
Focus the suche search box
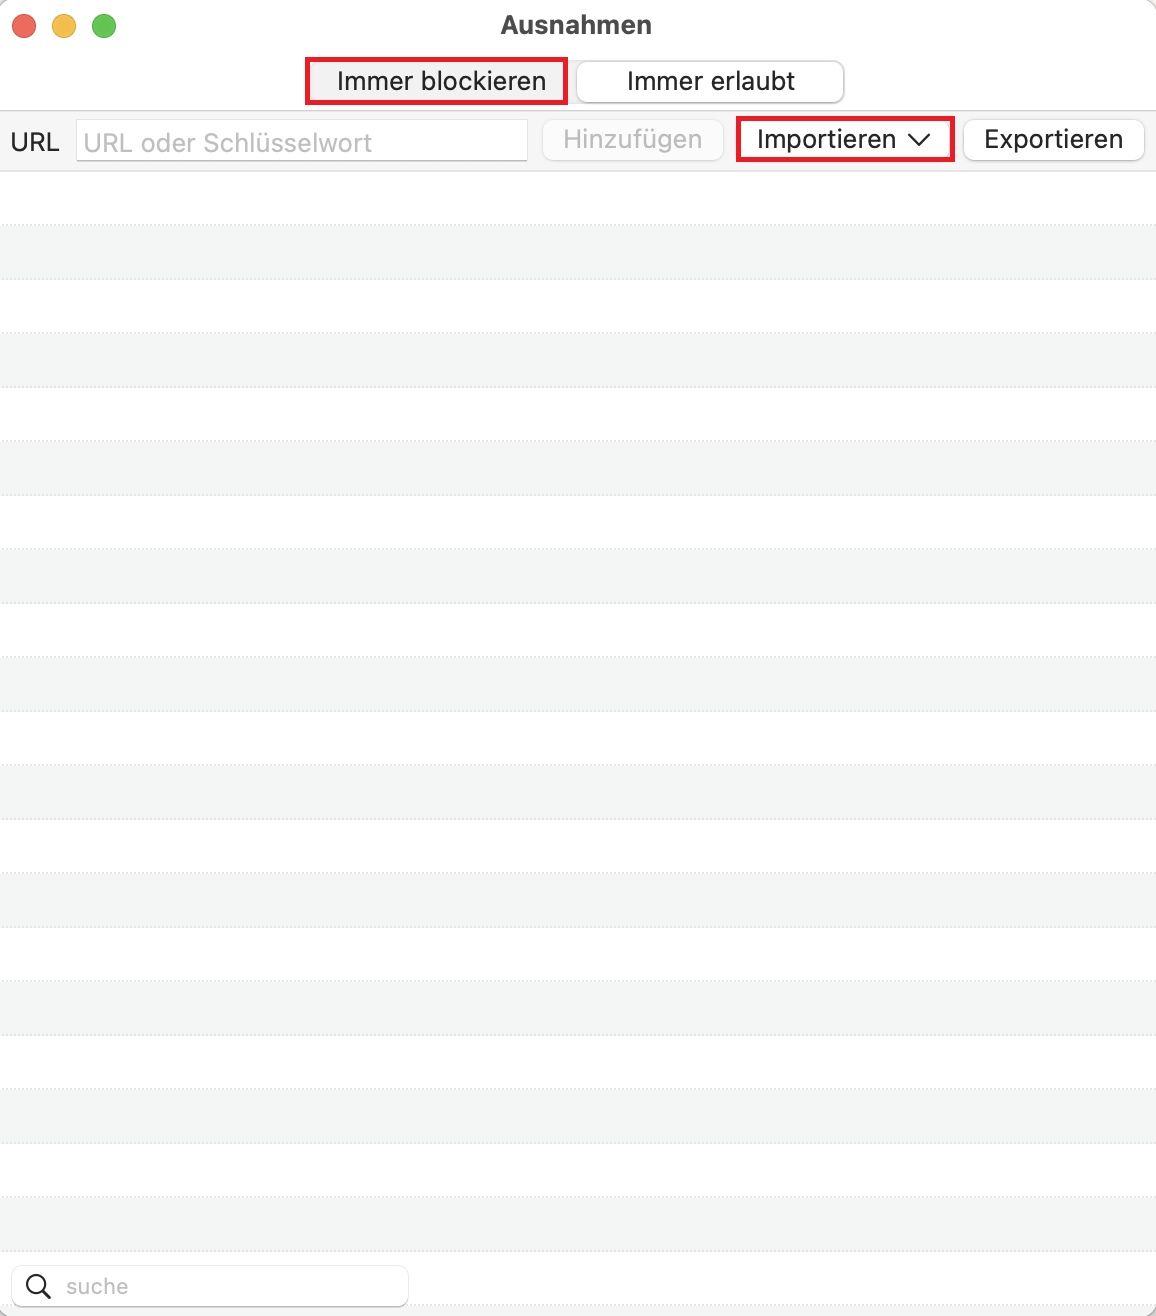tap(230, 1286)
